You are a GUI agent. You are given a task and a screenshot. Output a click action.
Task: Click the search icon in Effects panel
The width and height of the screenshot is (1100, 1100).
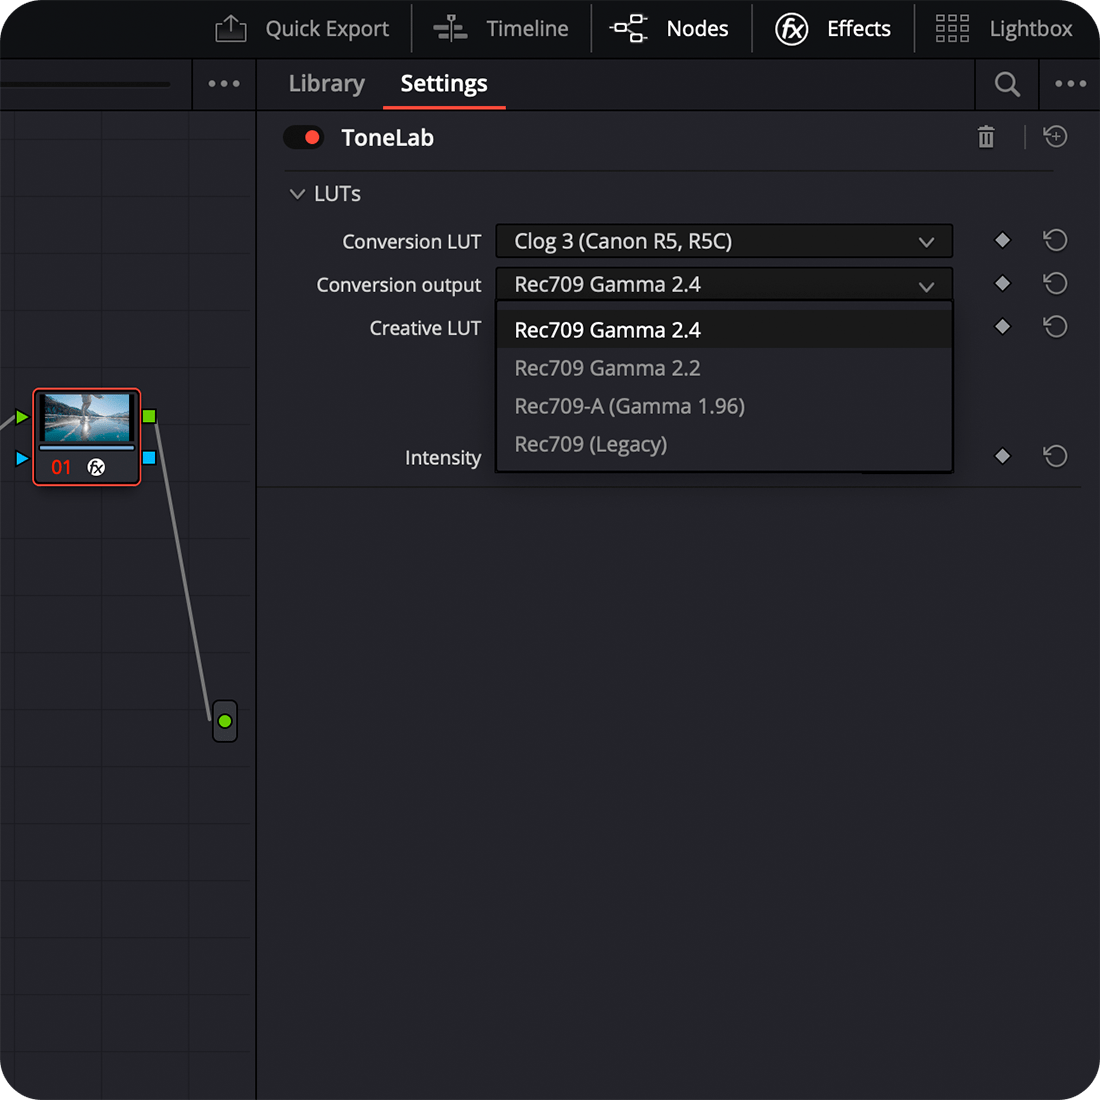coord(1007,85)
